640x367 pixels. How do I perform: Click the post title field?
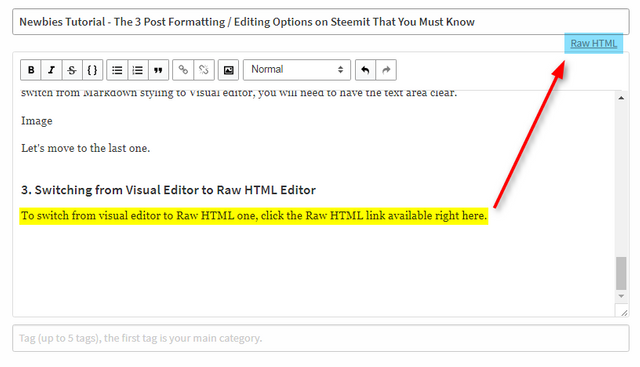321,22
